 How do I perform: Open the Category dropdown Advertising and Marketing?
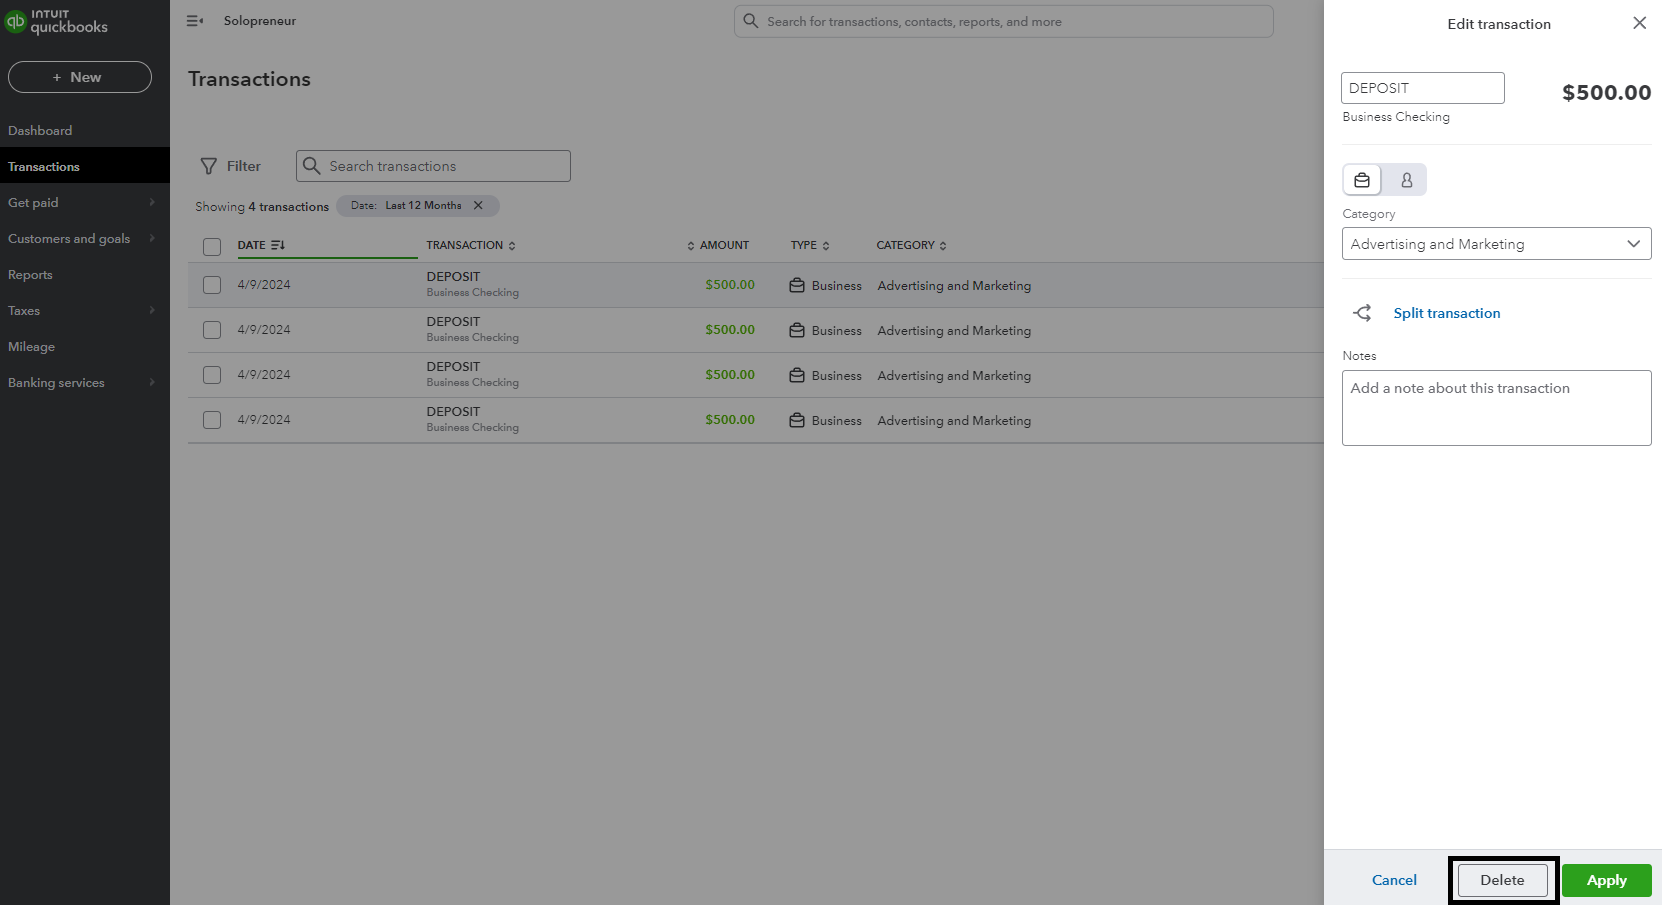pyautogui.click(x=1496, y=244)
